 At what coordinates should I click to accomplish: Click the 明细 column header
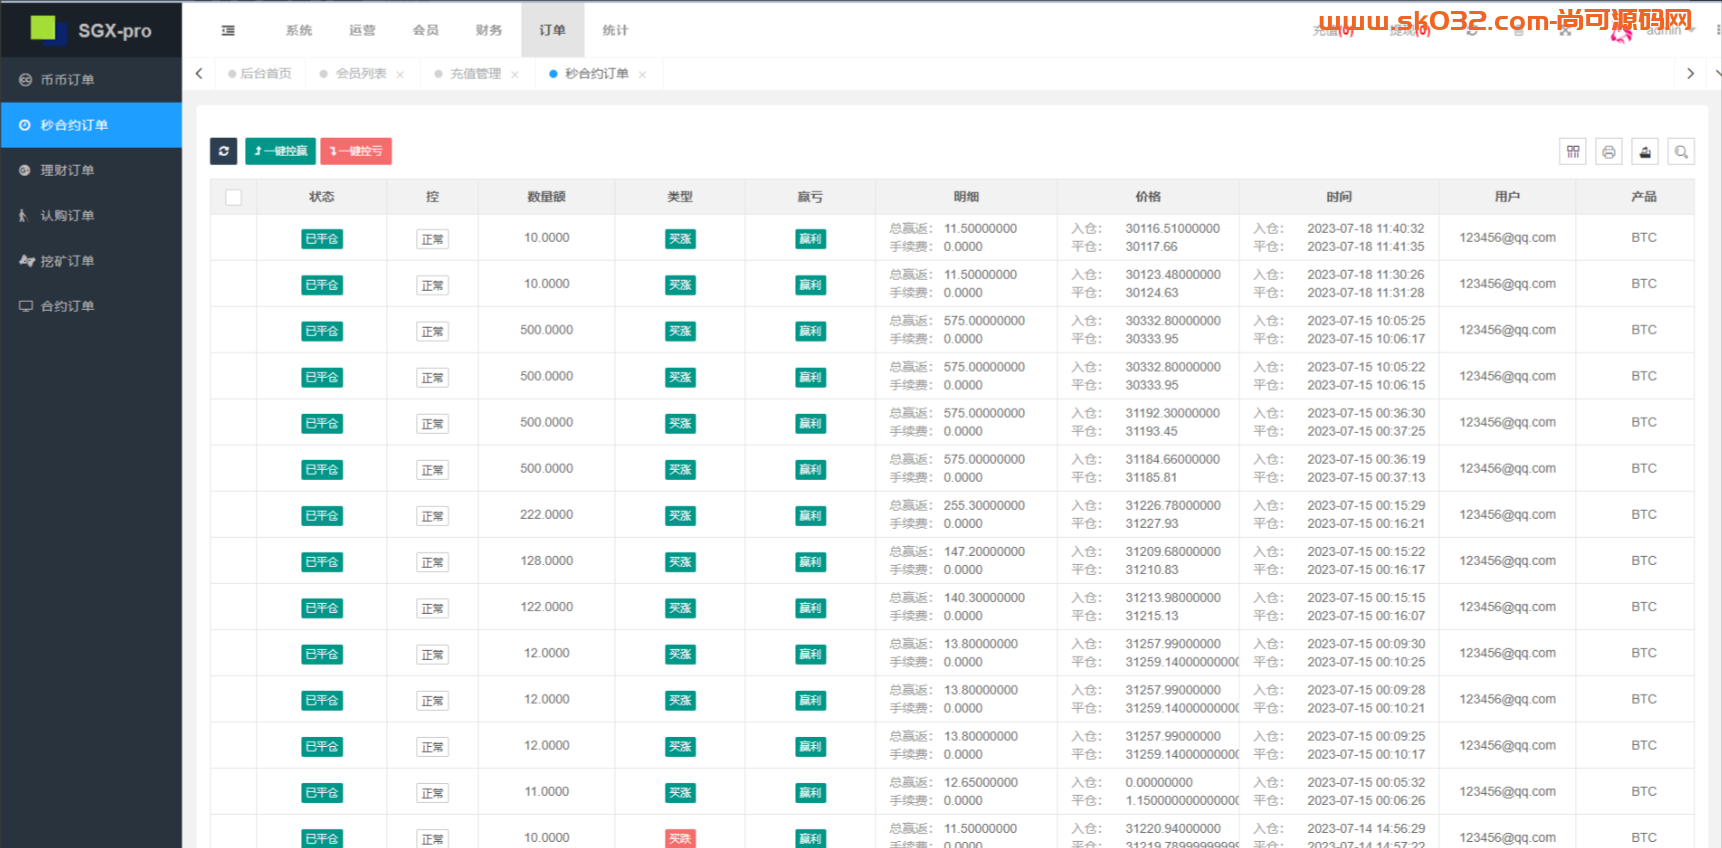point(966,197)
